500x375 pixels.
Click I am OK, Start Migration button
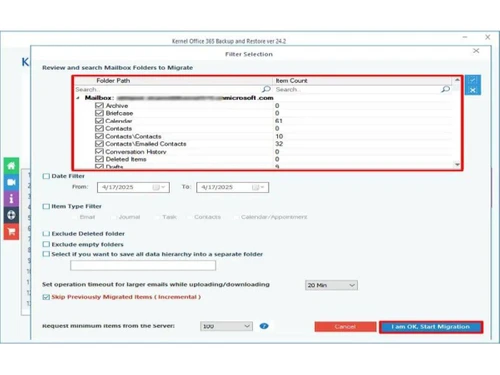(x=431, y=327)
